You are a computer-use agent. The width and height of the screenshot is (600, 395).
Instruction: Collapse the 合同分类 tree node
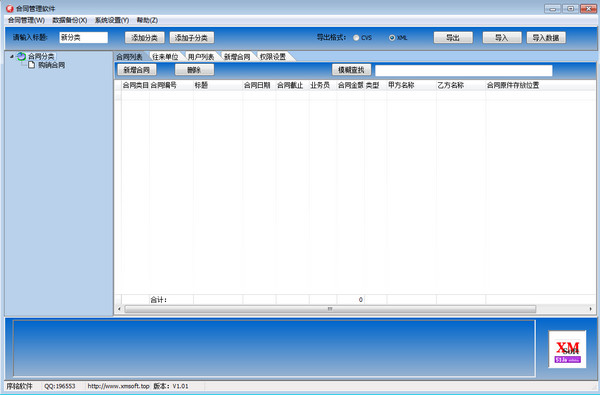click(12, 57)
